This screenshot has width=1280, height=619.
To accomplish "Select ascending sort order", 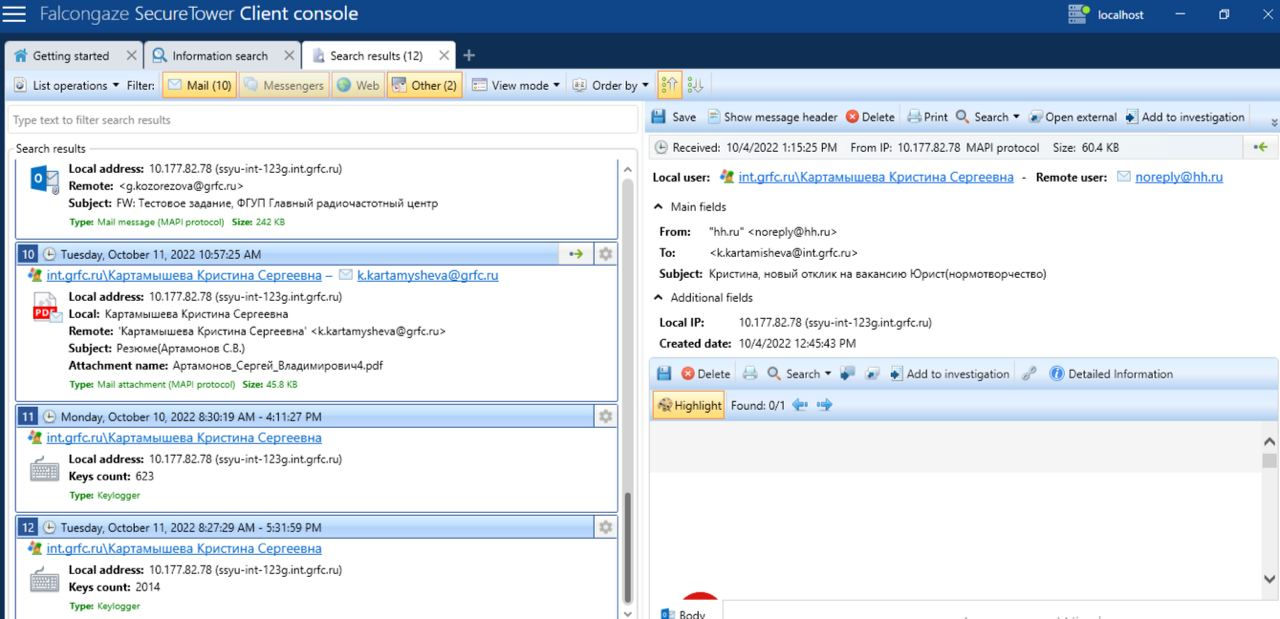I will click(670, 85).
